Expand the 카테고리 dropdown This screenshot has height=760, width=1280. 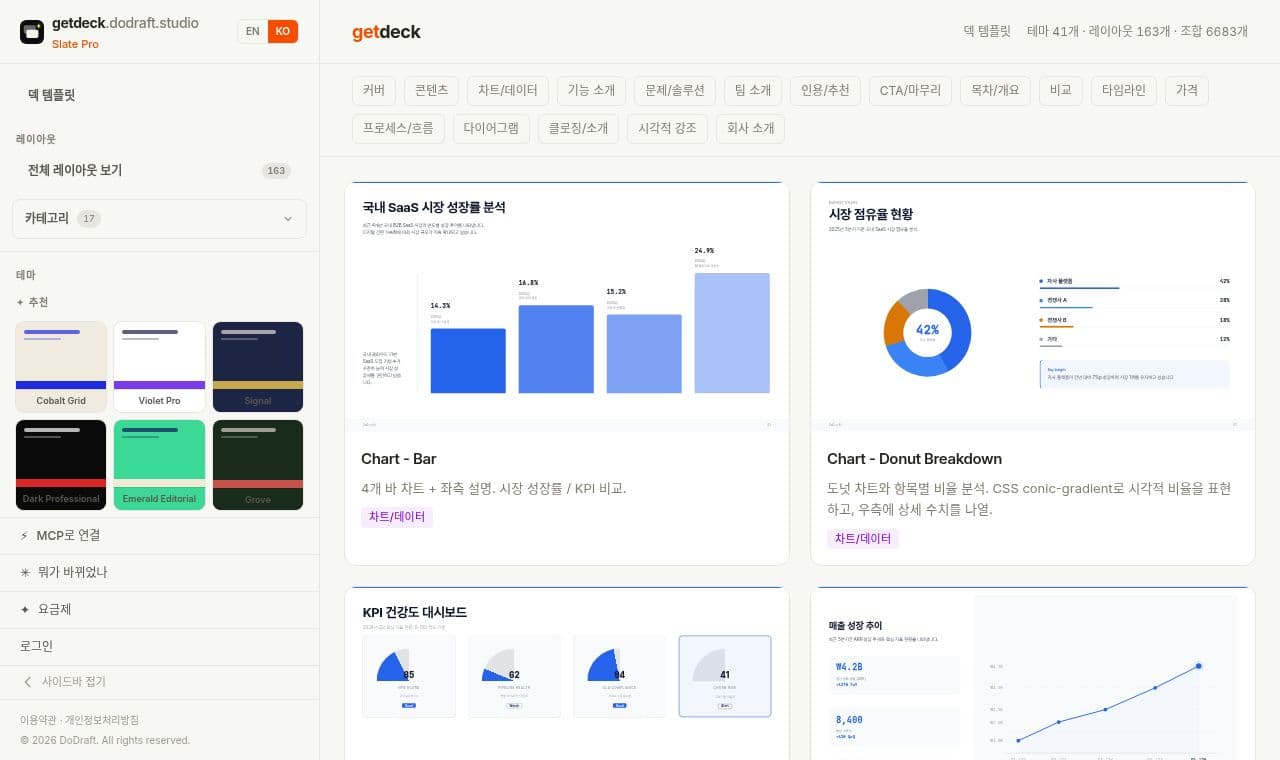tap(159, 219)
